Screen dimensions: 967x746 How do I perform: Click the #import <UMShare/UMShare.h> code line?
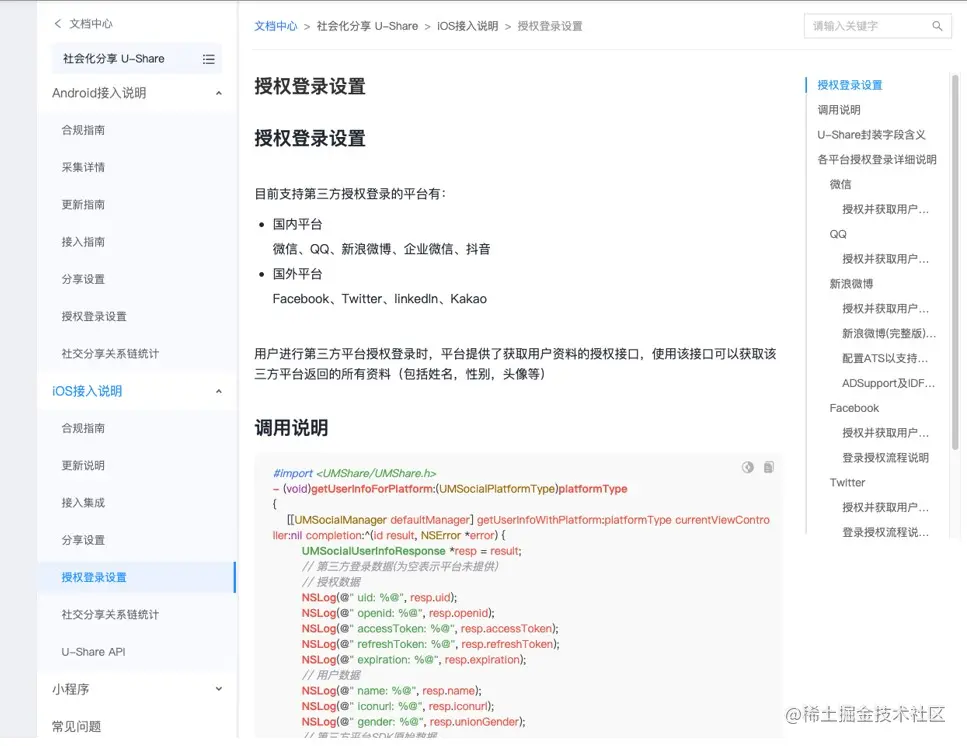click(x=355, y=473)
